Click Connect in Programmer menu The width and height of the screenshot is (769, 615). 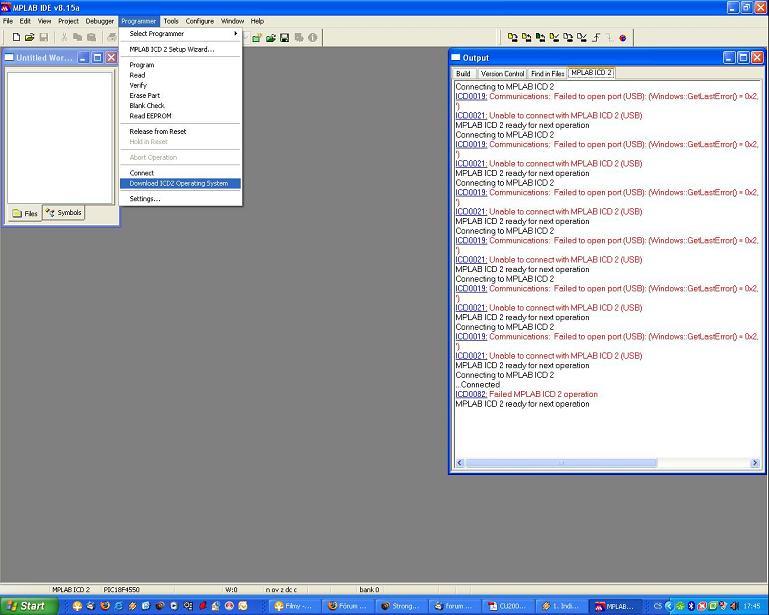[180, 173]
